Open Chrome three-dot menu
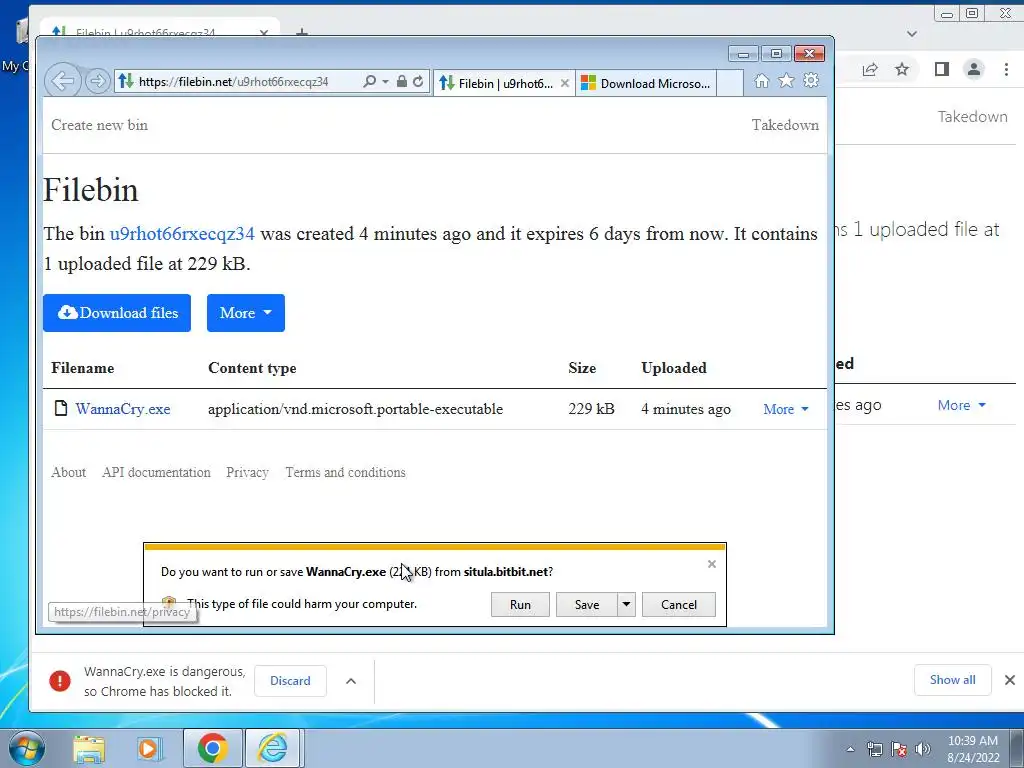1024x768 pixels. click(x=1006, y=69)
